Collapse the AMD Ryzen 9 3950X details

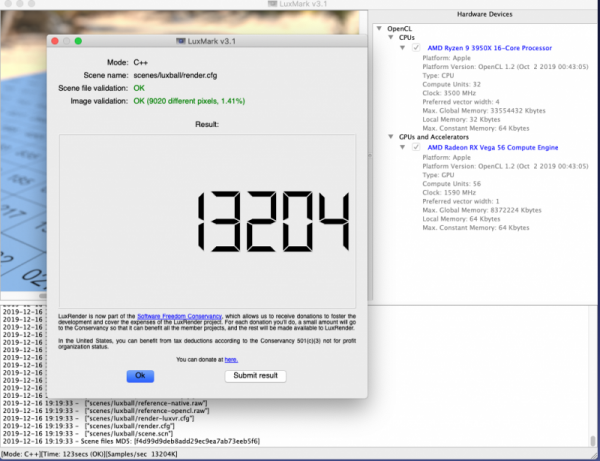(402, 48)
